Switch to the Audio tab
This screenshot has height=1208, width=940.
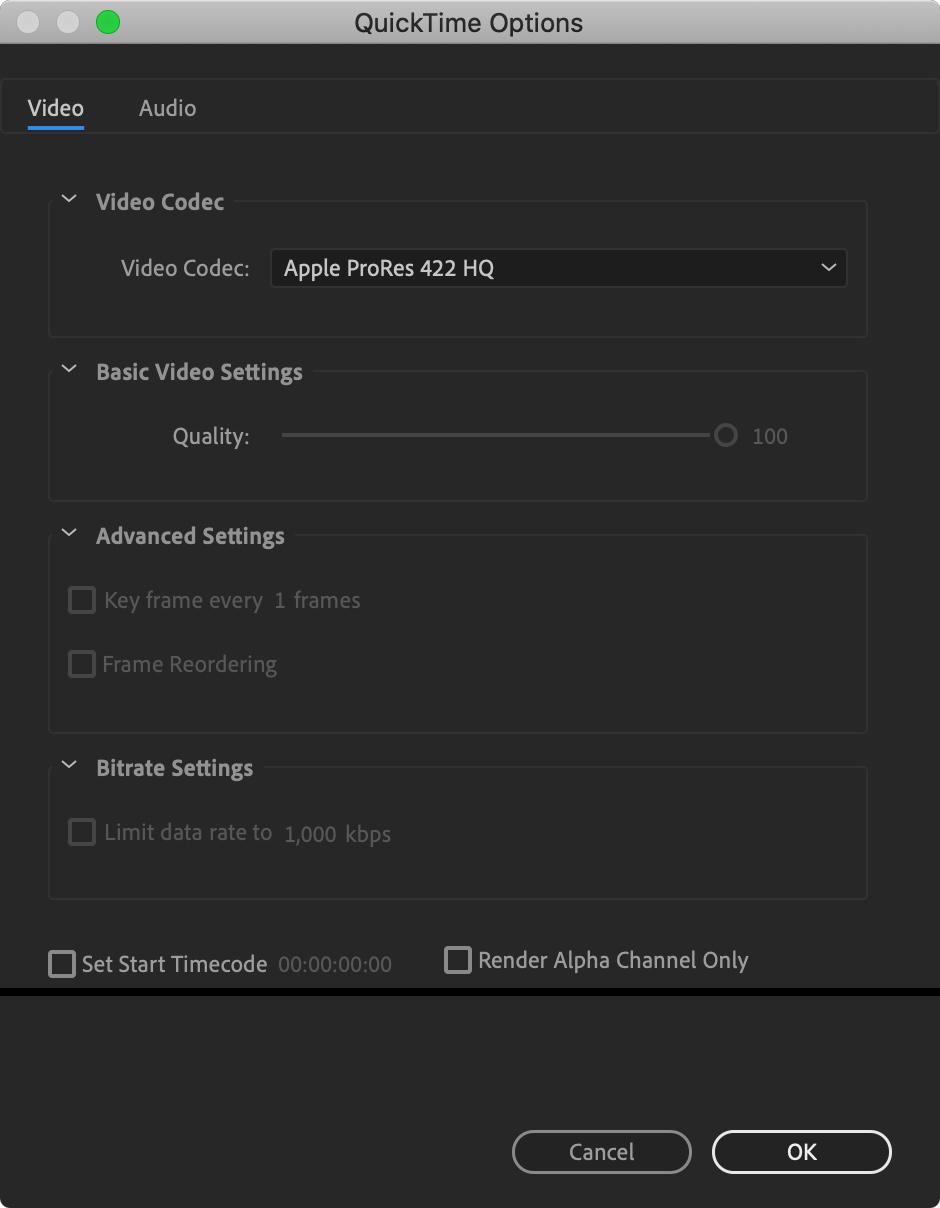(167, 108)
